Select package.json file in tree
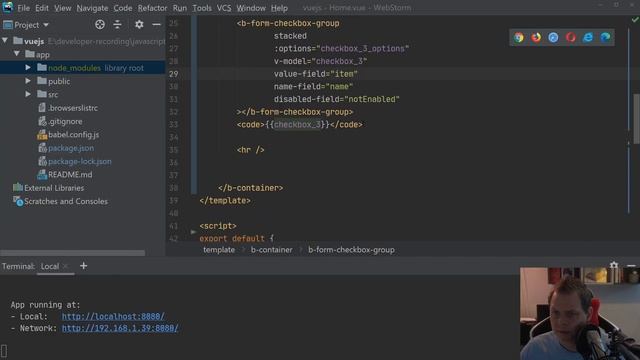 pyautogui.click(x=70, y=148)
